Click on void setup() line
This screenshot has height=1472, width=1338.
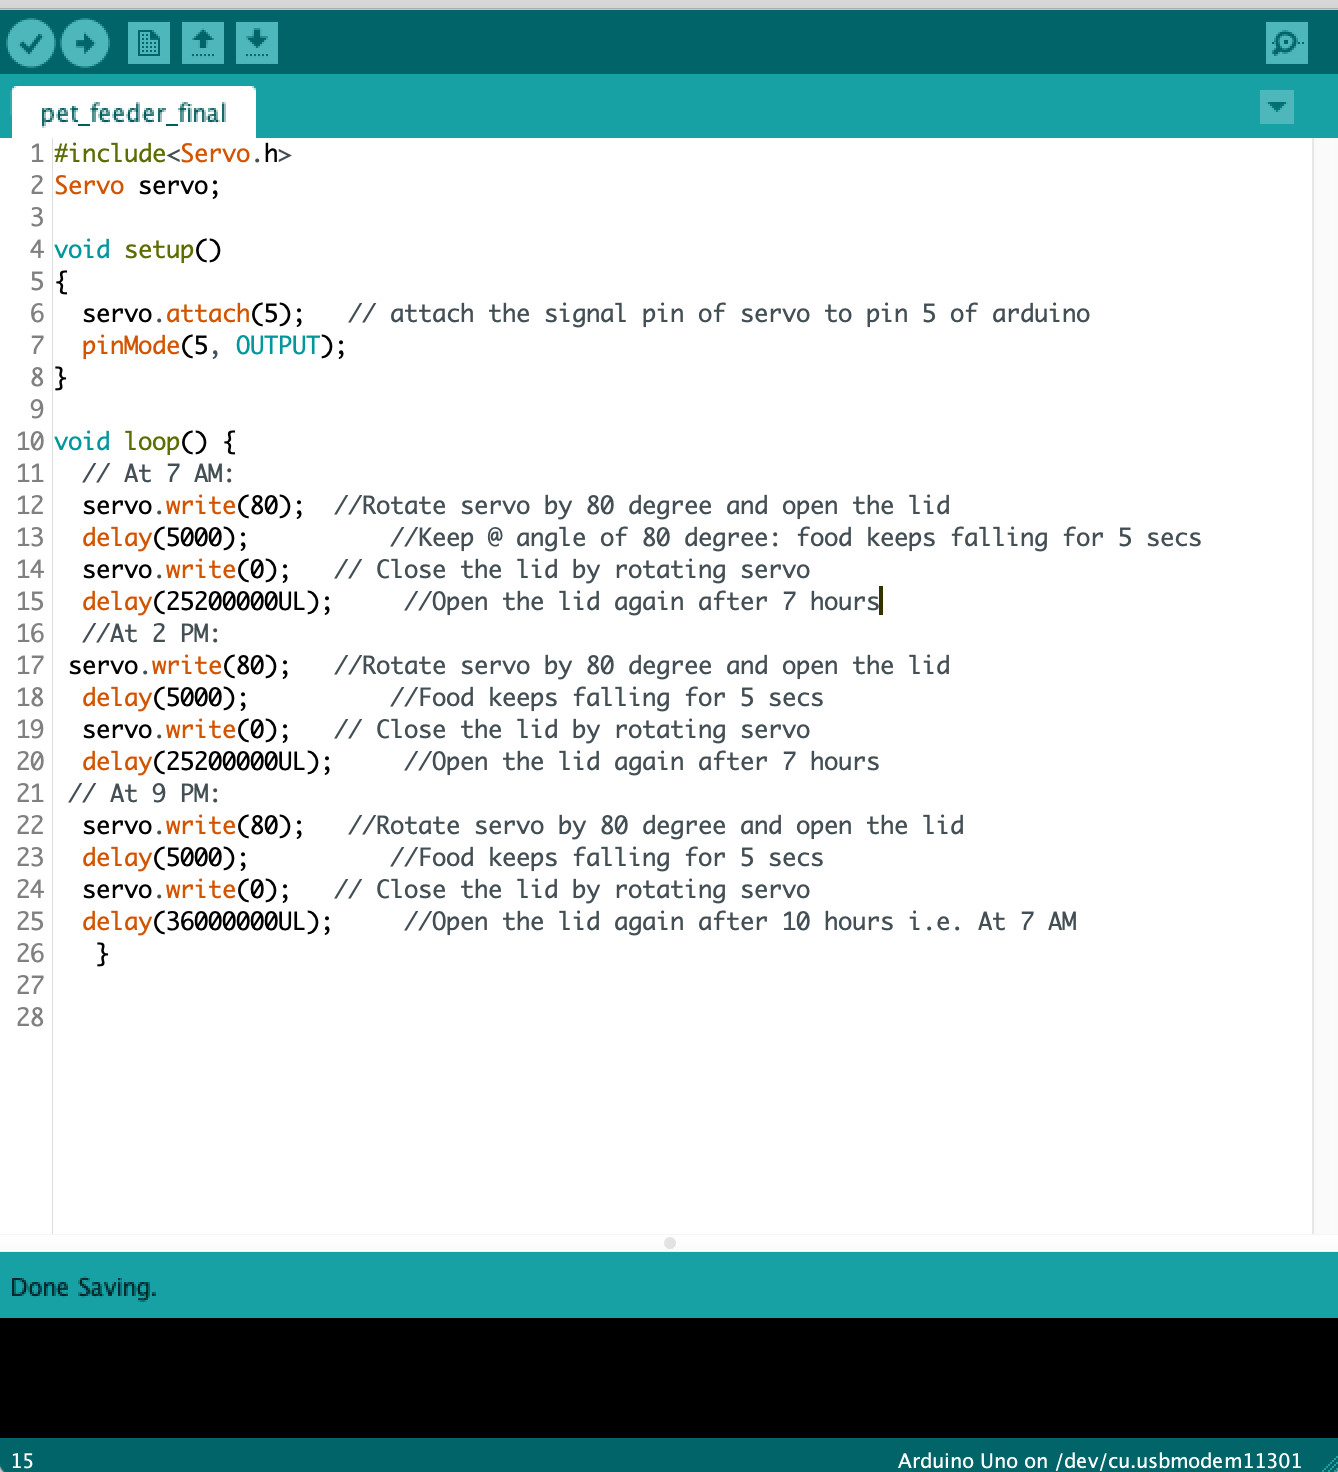138,249
